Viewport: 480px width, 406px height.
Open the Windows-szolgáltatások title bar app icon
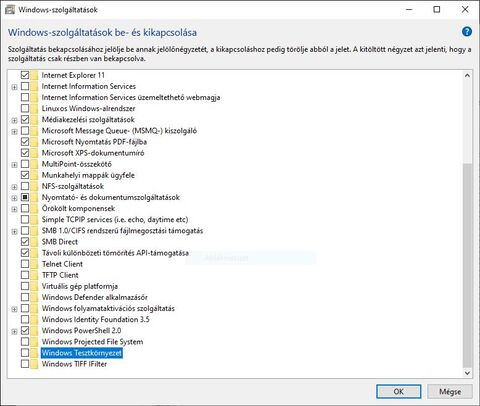pyautogui.click(x=10, y=10)
